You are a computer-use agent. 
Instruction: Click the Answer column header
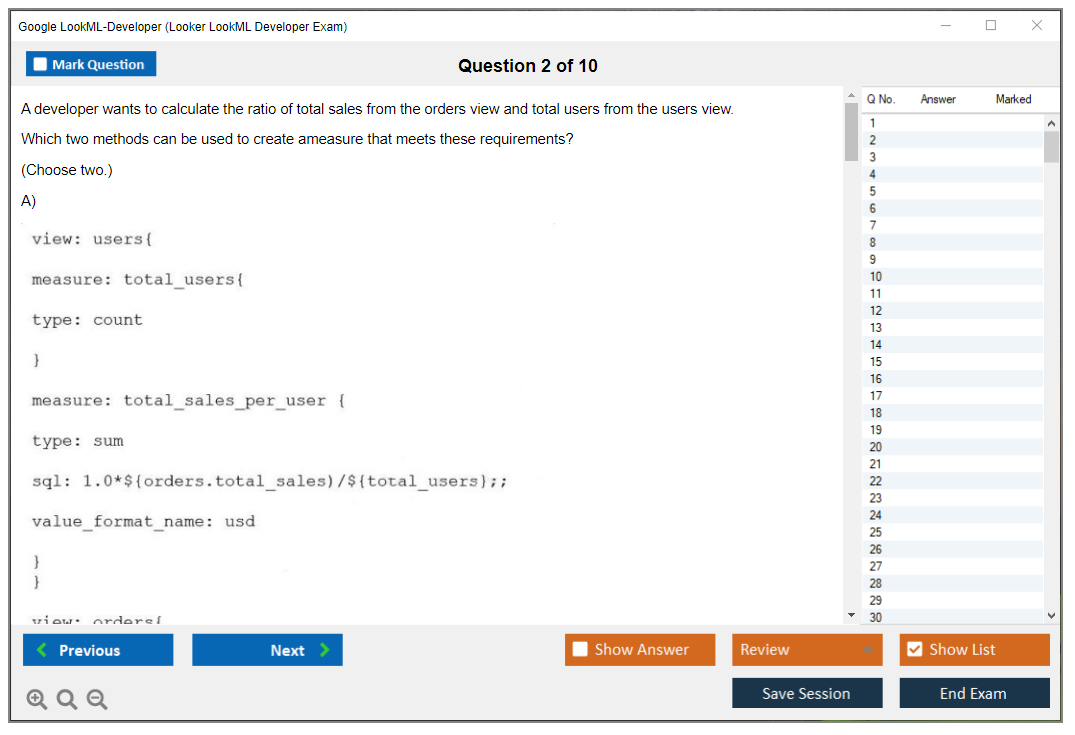coord(938,99)
